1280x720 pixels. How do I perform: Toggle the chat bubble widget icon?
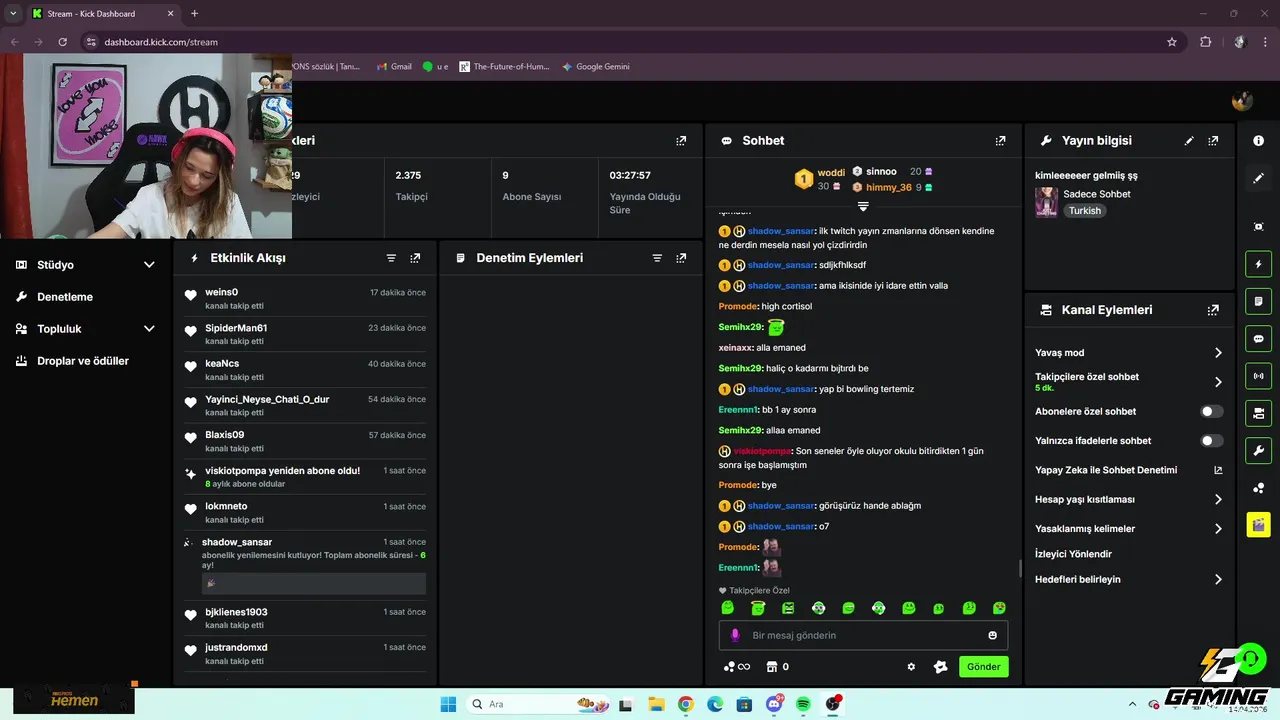[1258, 338]
